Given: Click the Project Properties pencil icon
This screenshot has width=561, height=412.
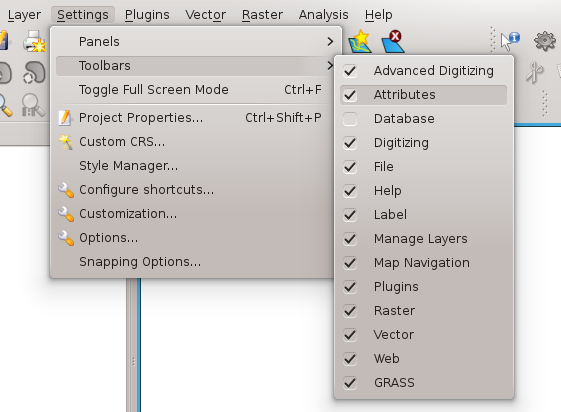Looking at the screenshot, I should coord(65,118).
